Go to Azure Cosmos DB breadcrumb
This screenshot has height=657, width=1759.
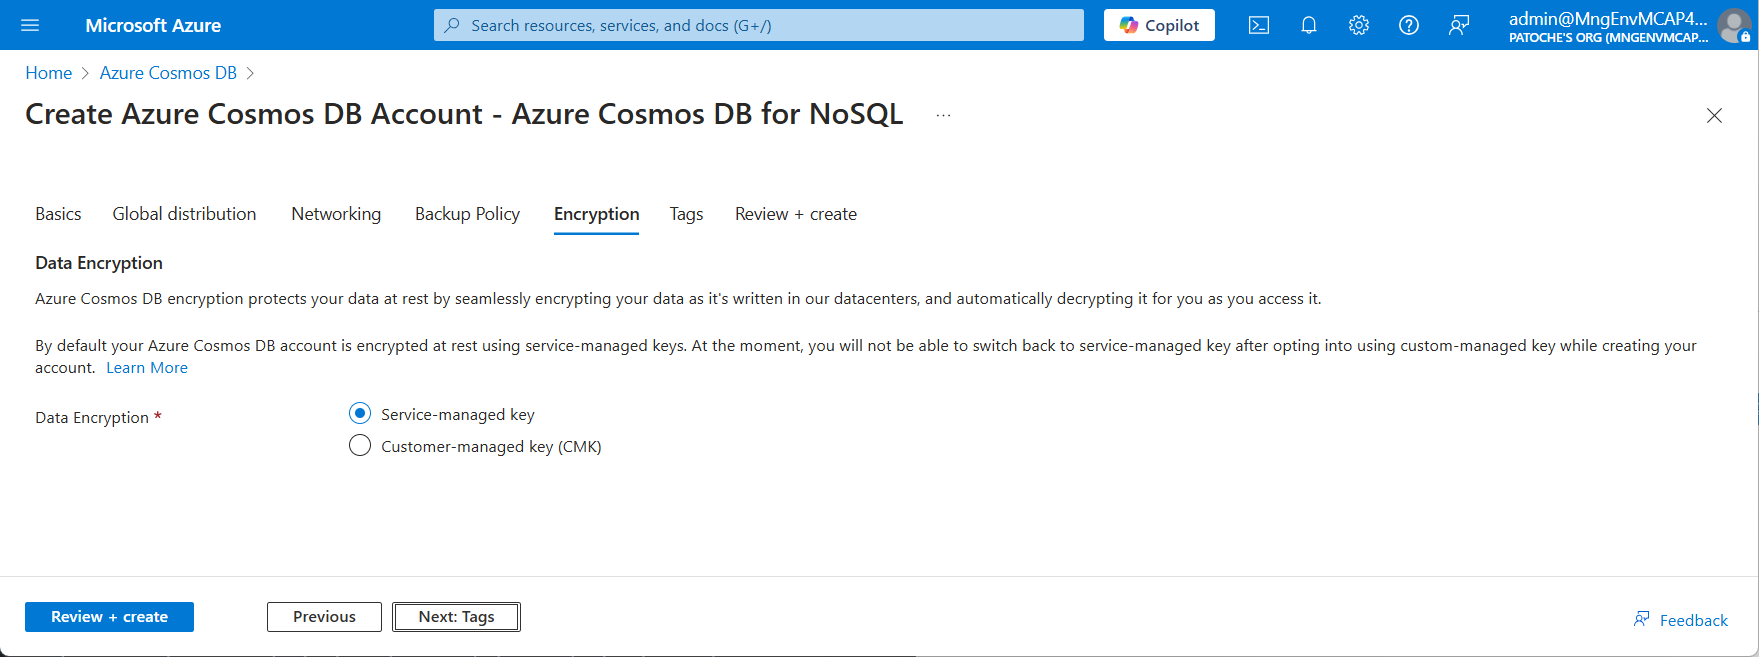coord(168,73)
